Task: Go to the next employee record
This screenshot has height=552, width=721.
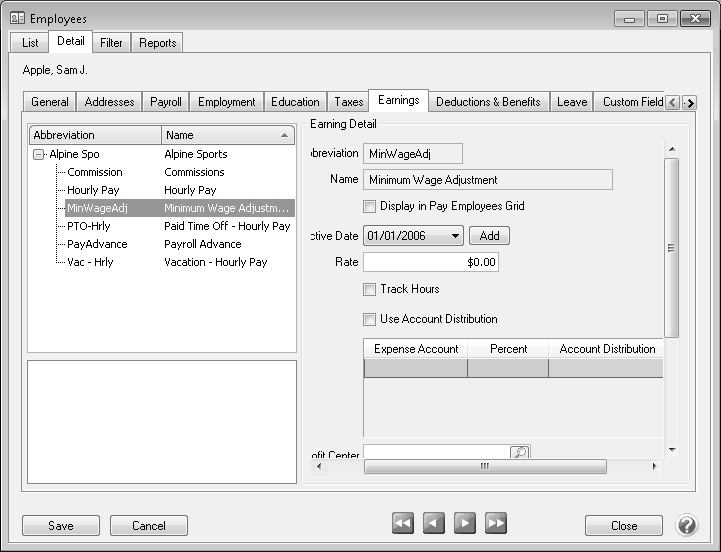Action: click(x=464, y=524)
